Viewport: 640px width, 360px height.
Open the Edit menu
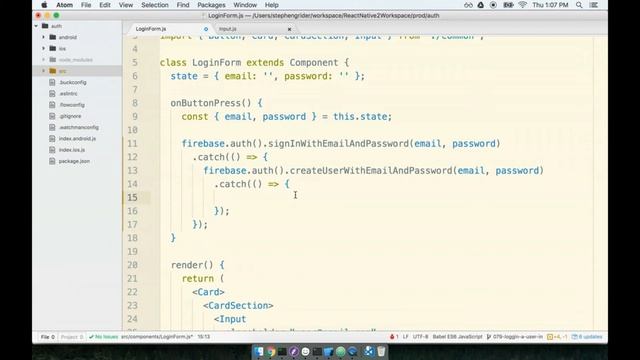[x=105, y=5]
